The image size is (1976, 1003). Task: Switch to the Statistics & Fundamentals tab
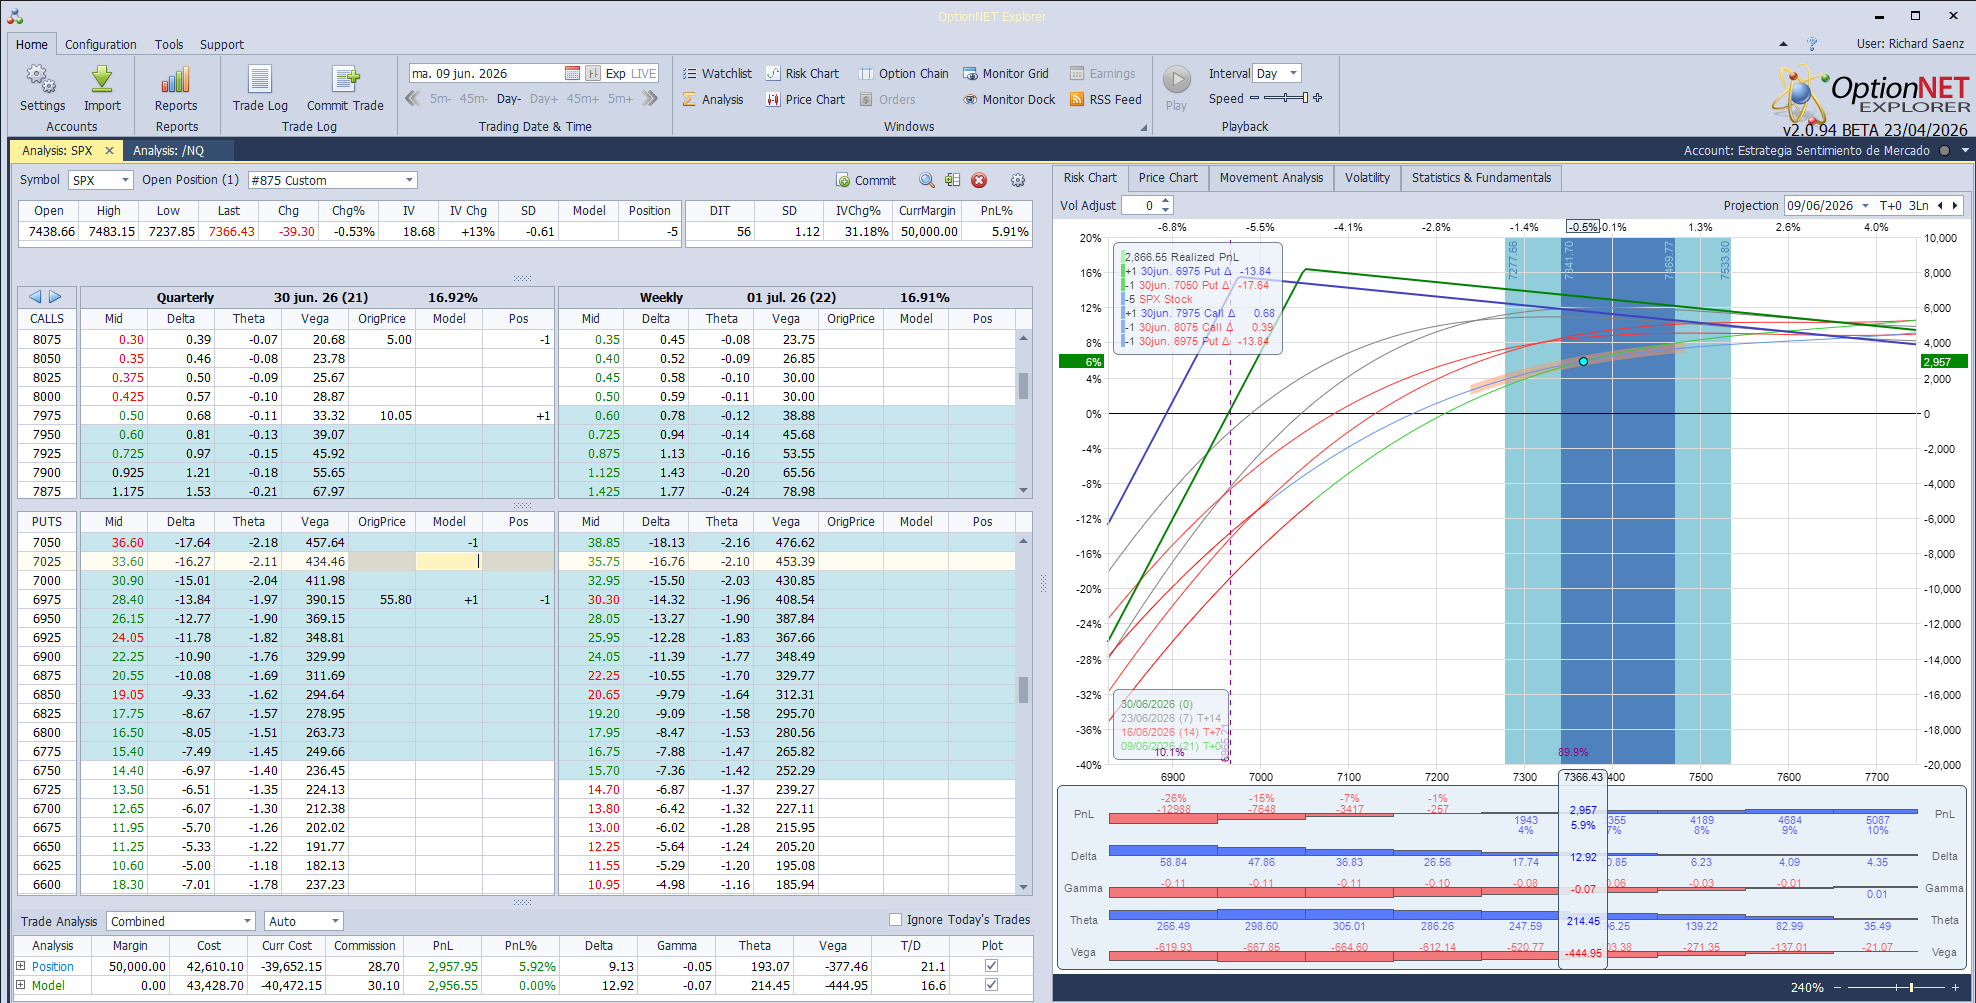pyautogui.click(x=1481, y=178)
